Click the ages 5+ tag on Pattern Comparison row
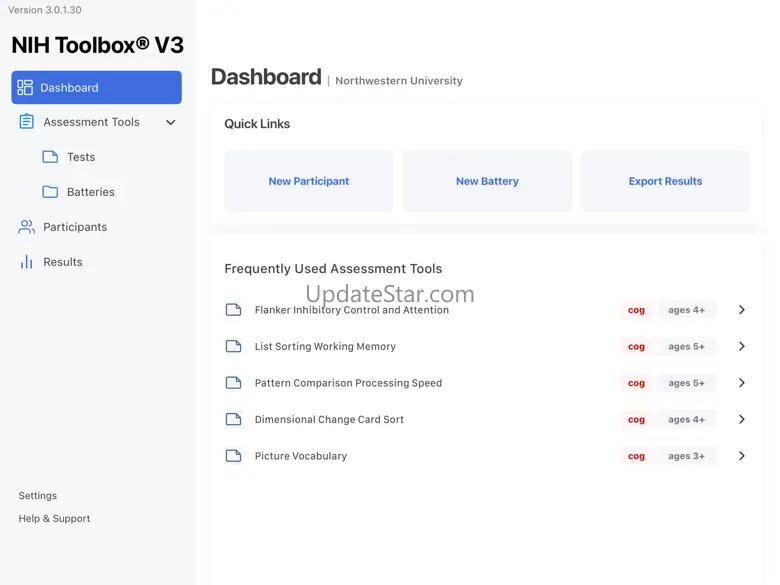 (687, 383)
